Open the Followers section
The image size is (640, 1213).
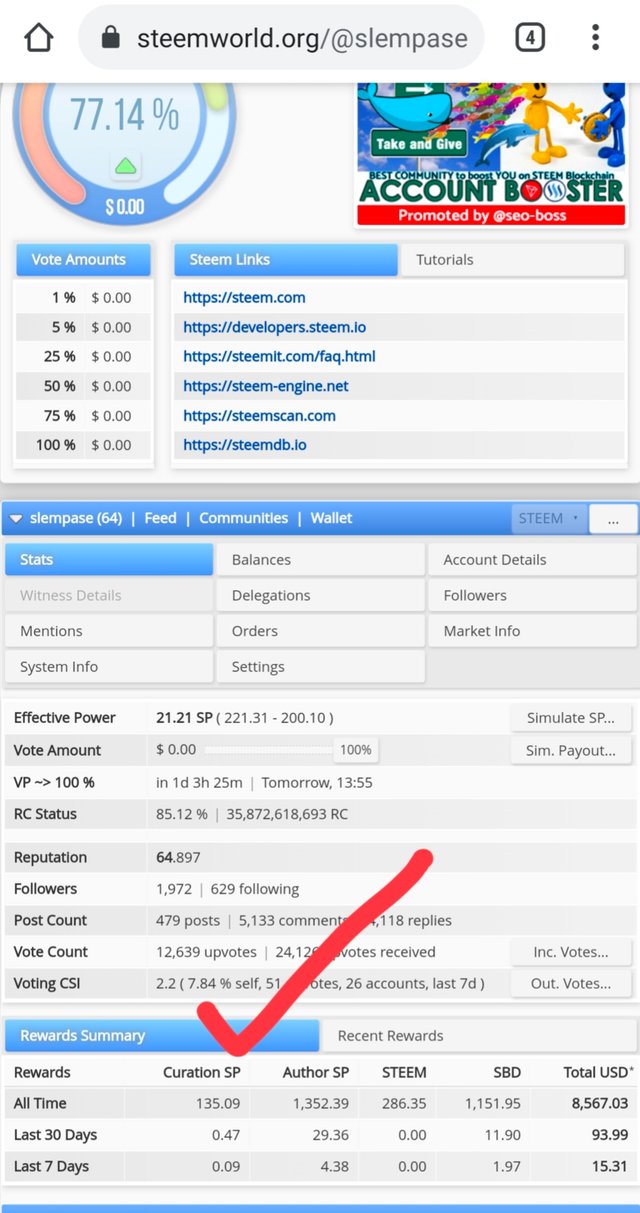pyautogui.click(x=532, y=596)
